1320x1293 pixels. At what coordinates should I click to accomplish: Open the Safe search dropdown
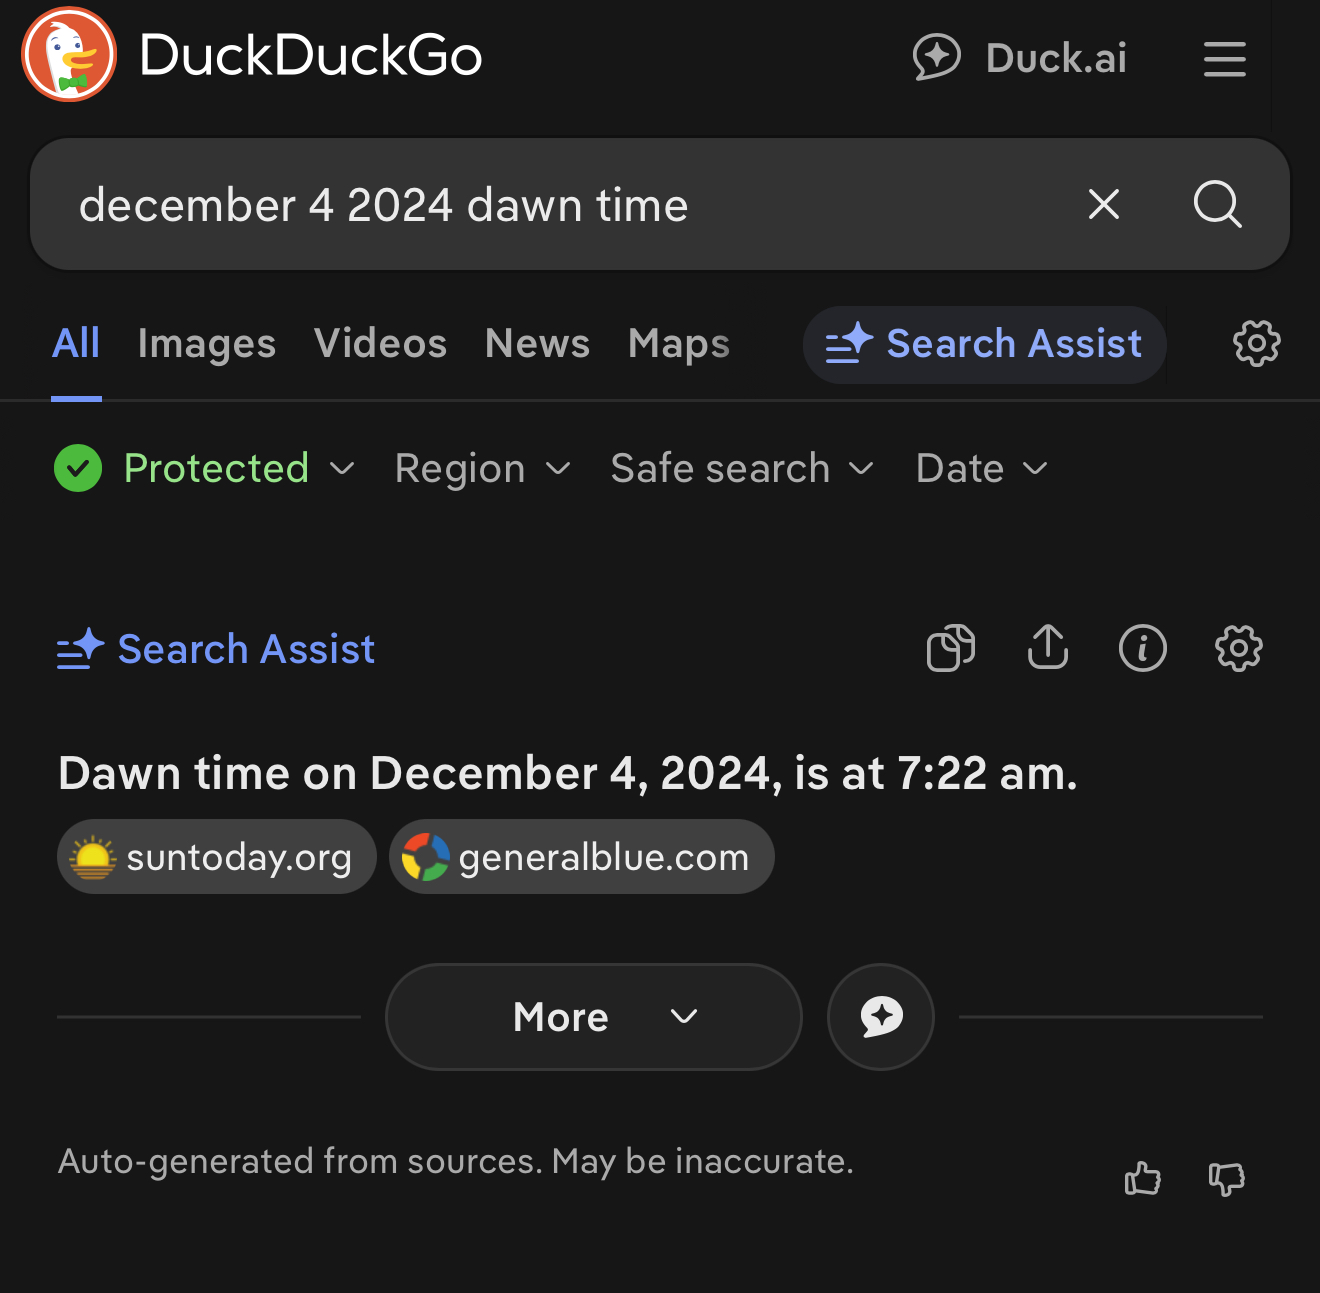(x=742, y=468)
